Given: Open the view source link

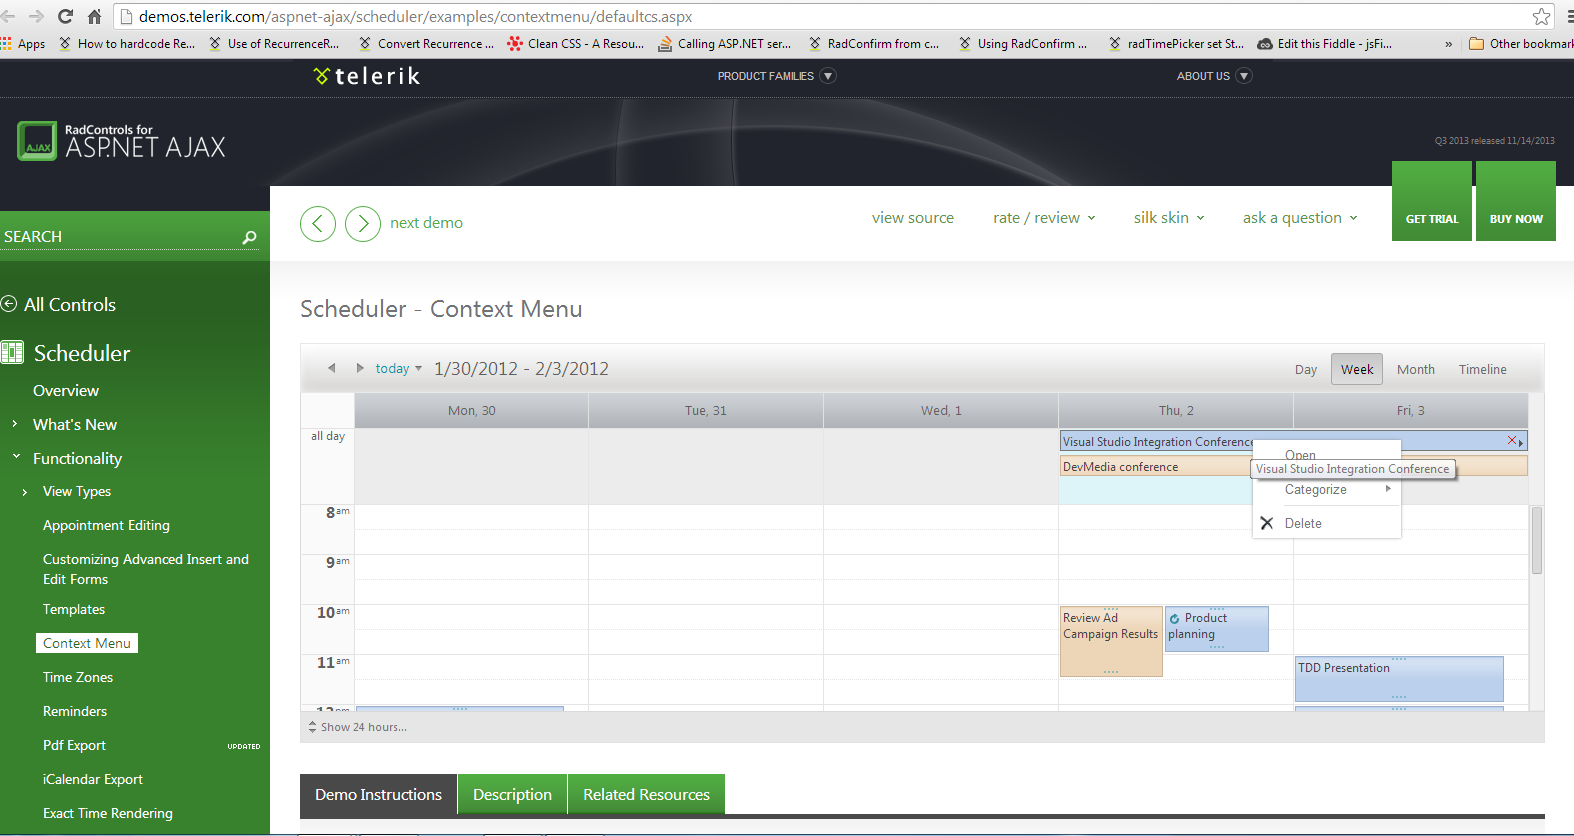Looking at the screenshot, I should point(913,218).
